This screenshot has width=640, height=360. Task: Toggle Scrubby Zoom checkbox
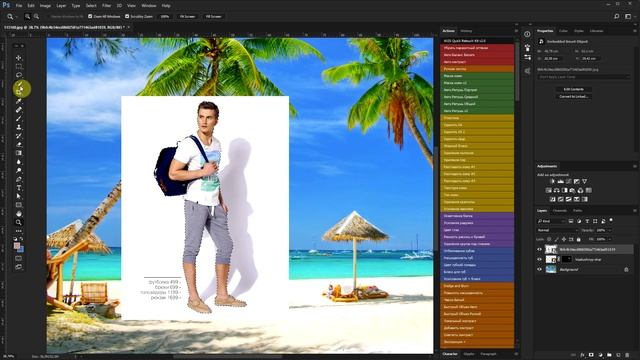point(127,16)
